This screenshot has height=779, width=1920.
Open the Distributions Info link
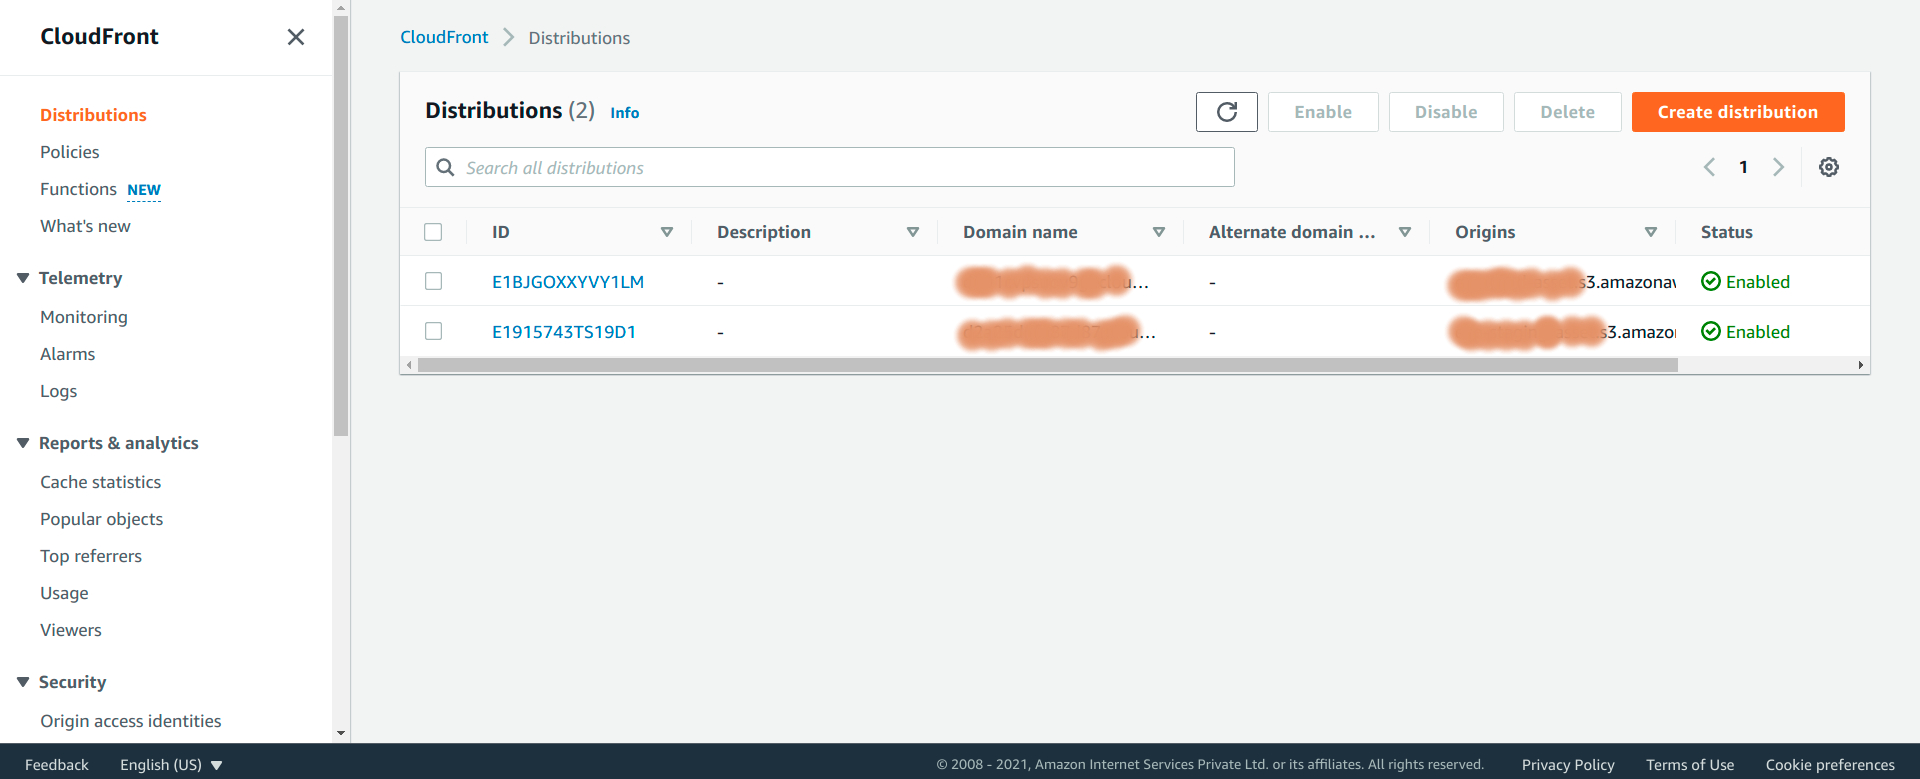tap(625, 113)
